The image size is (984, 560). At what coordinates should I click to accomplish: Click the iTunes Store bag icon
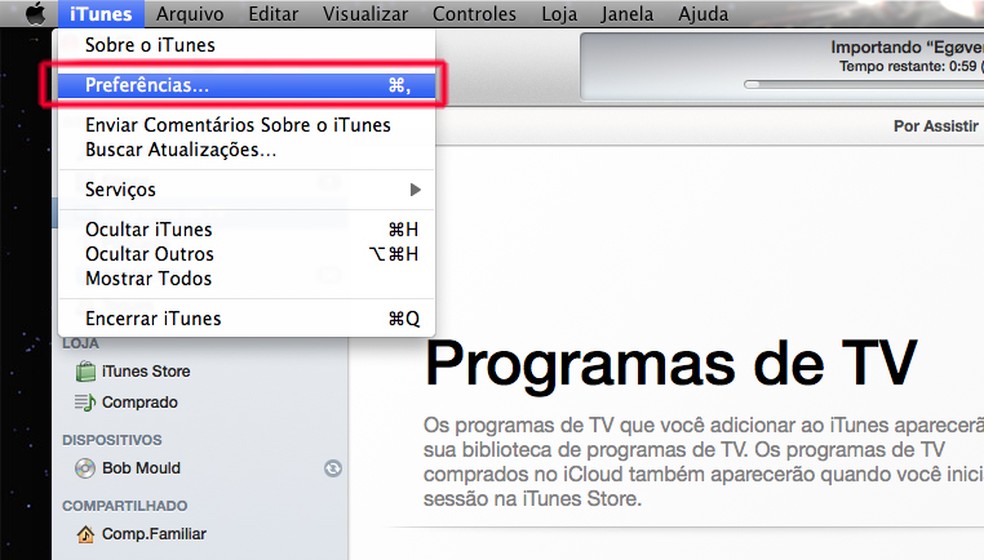click(85, 371)
